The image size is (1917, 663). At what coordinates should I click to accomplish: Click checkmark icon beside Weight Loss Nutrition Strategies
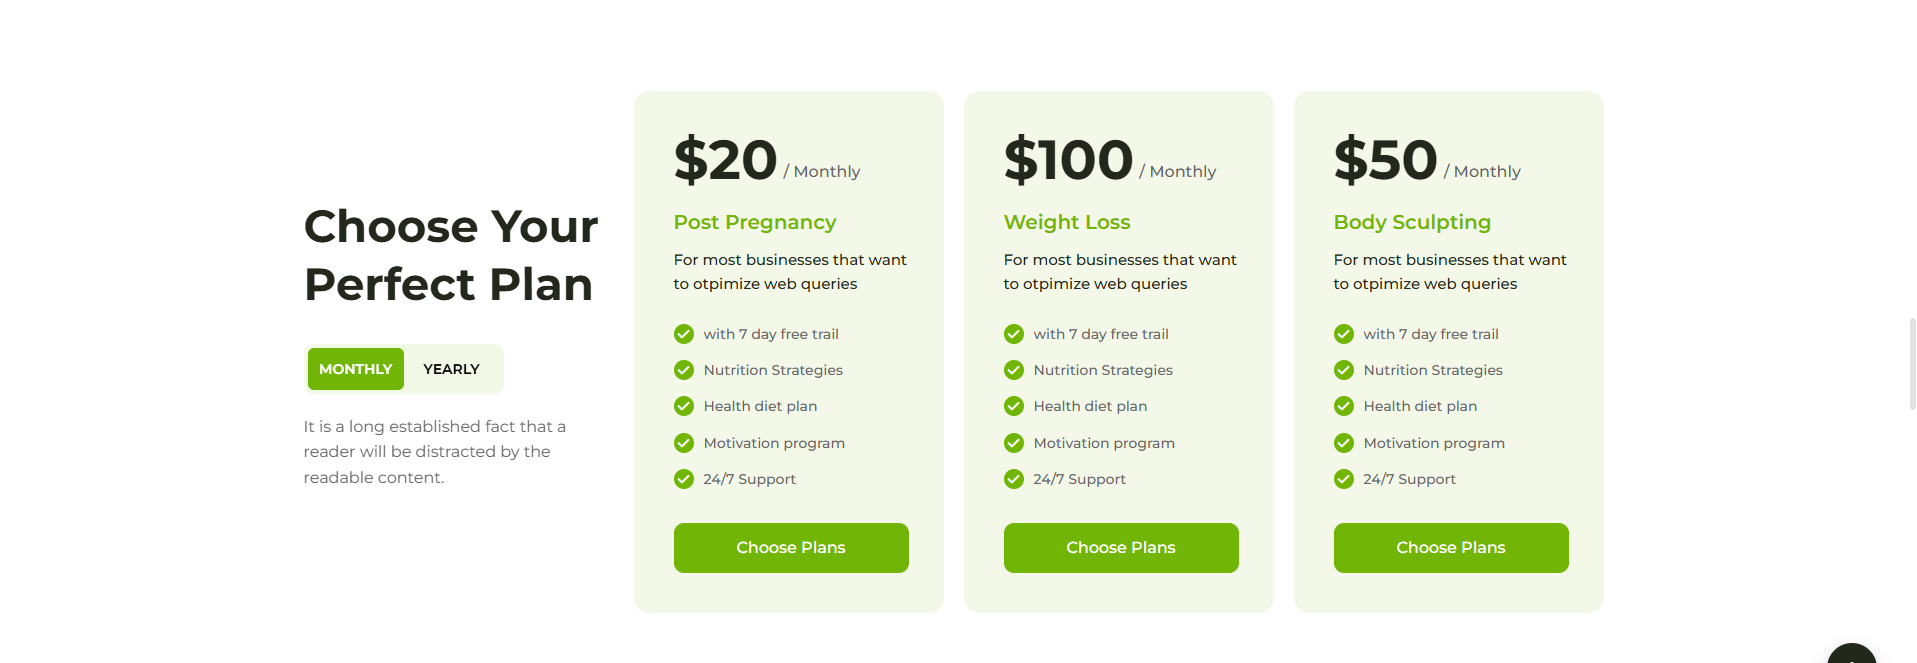click(x=1014, y=370)
